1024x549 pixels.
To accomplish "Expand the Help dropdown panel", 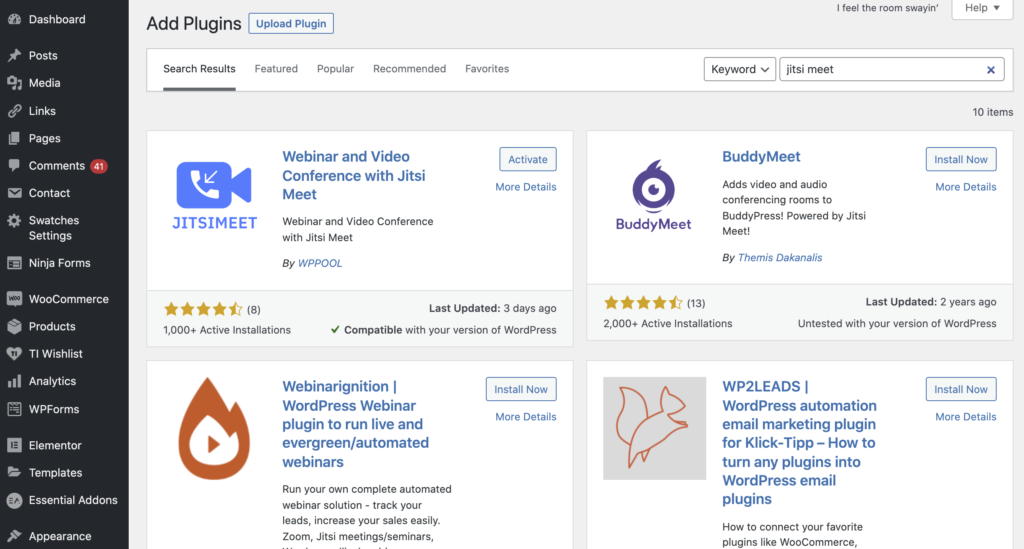I will coord(982,8).
